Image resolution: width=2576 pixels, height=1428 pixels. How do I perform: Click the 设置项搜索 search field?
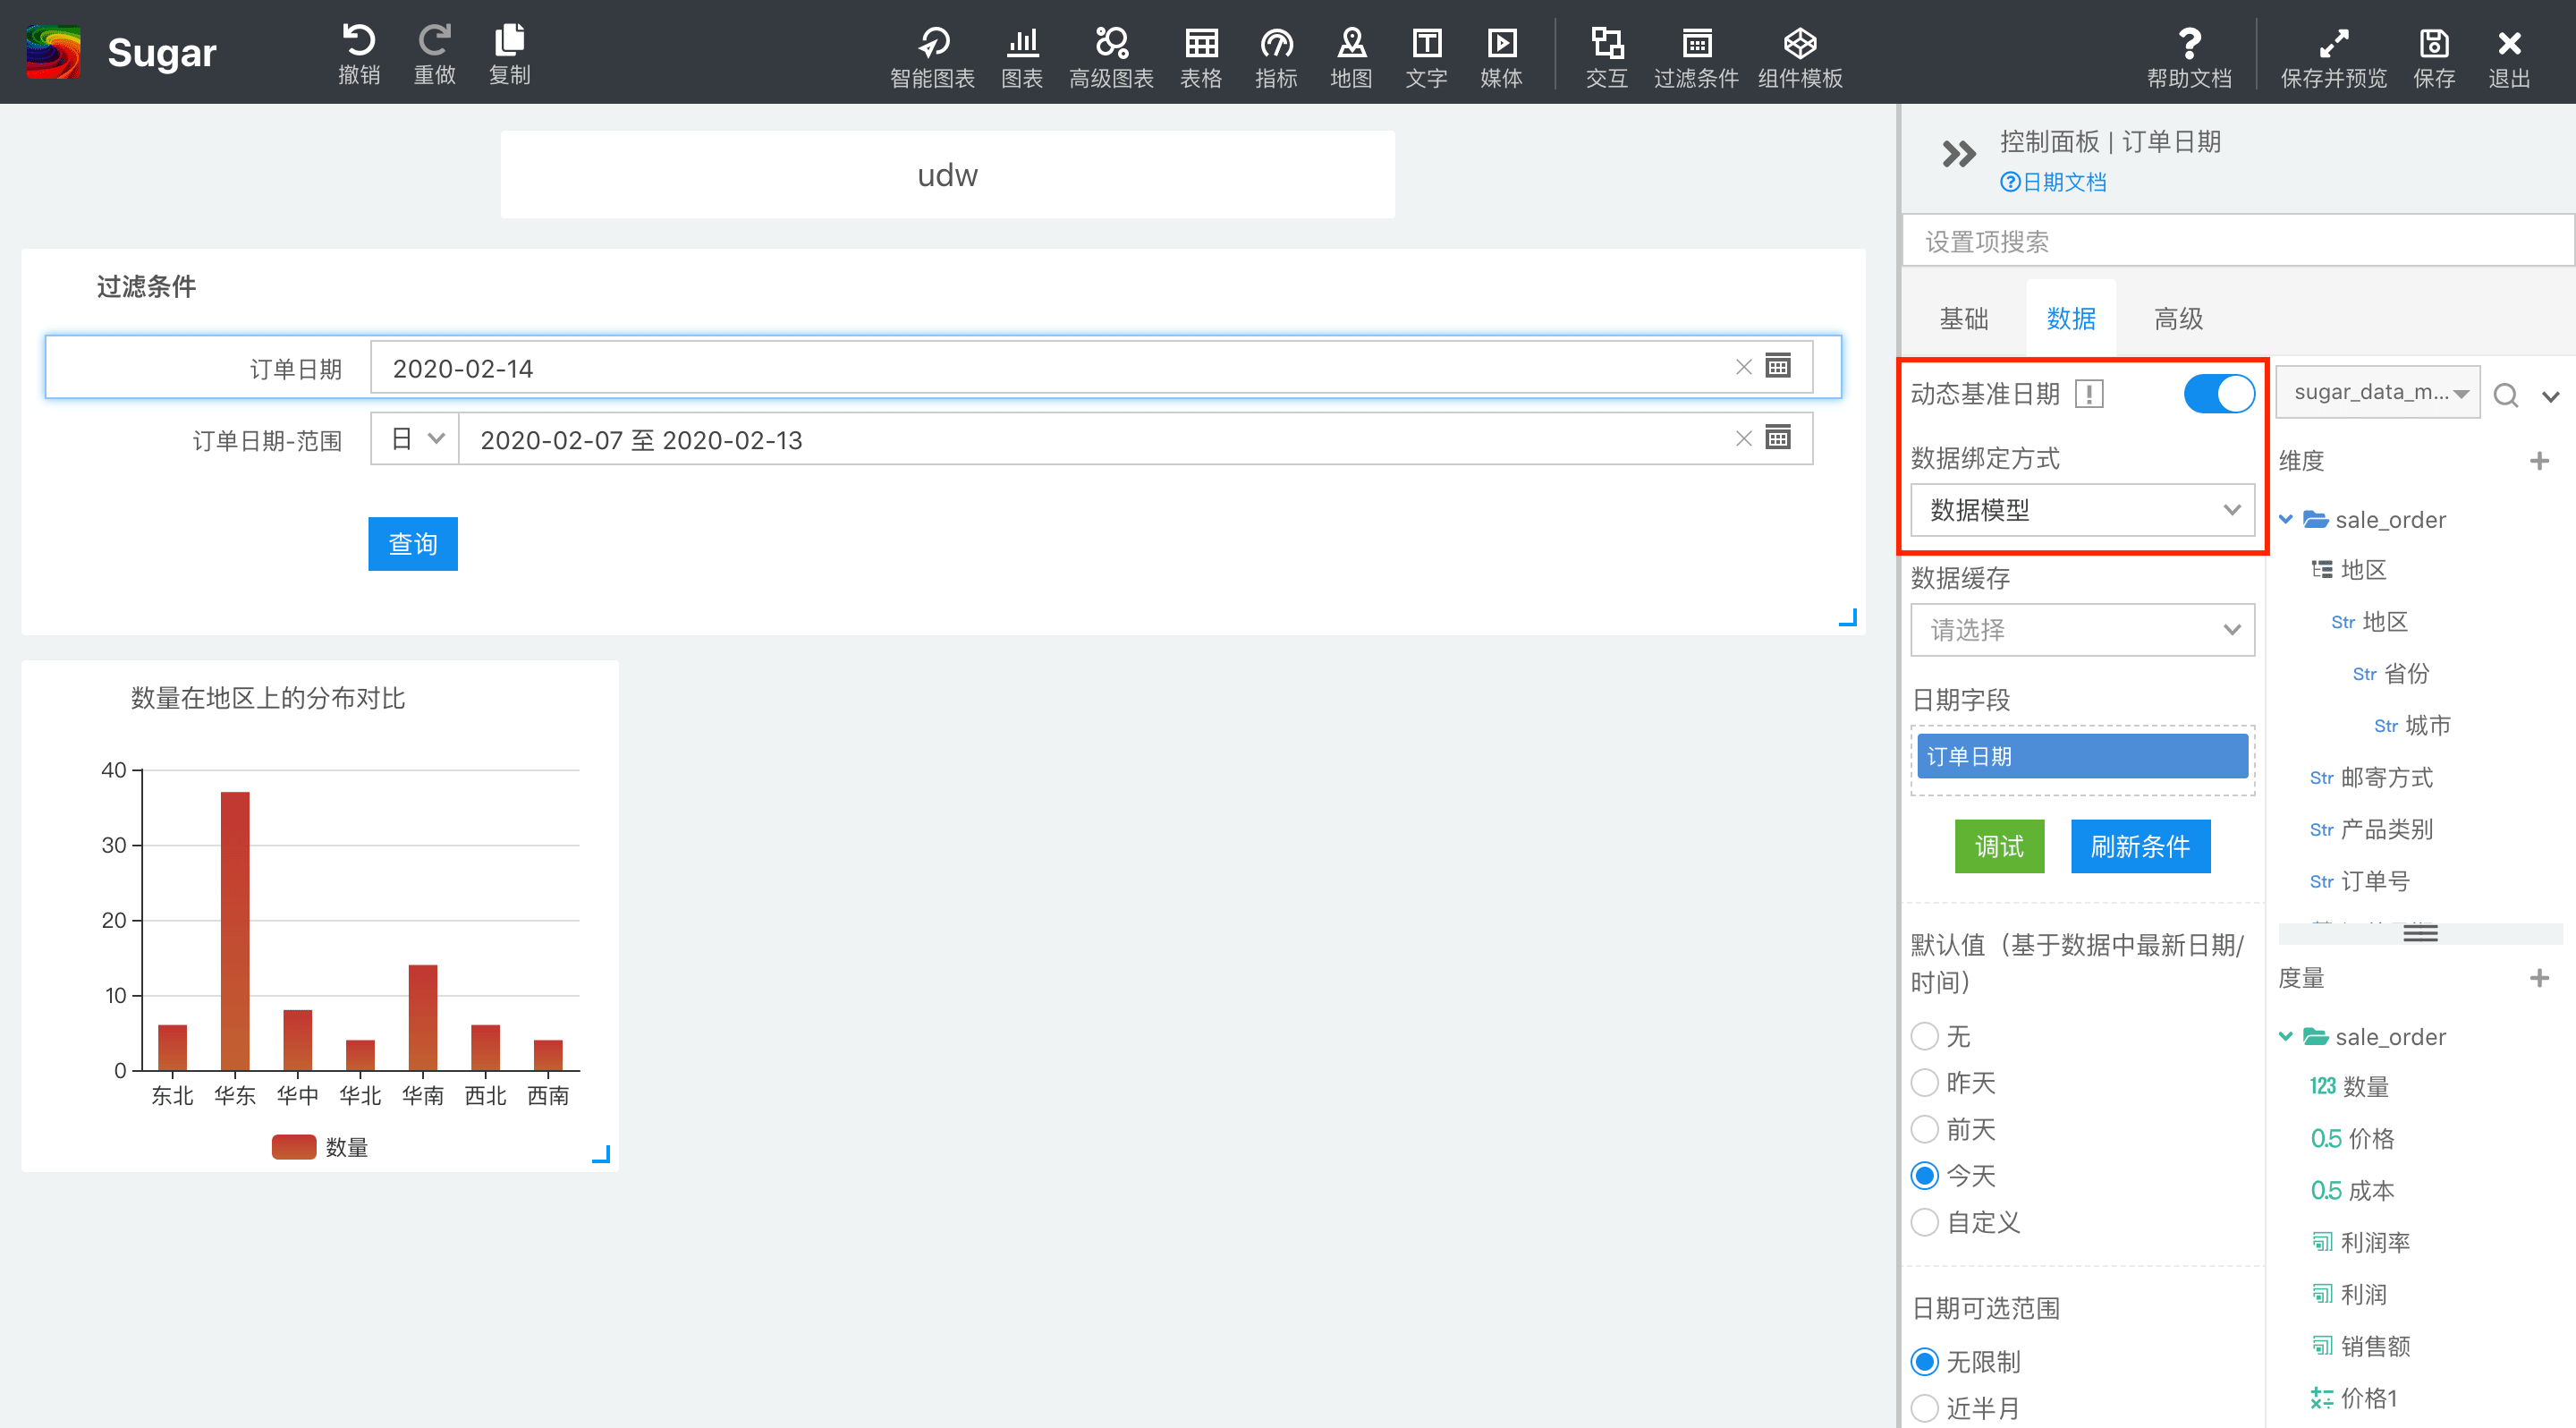2238,241
